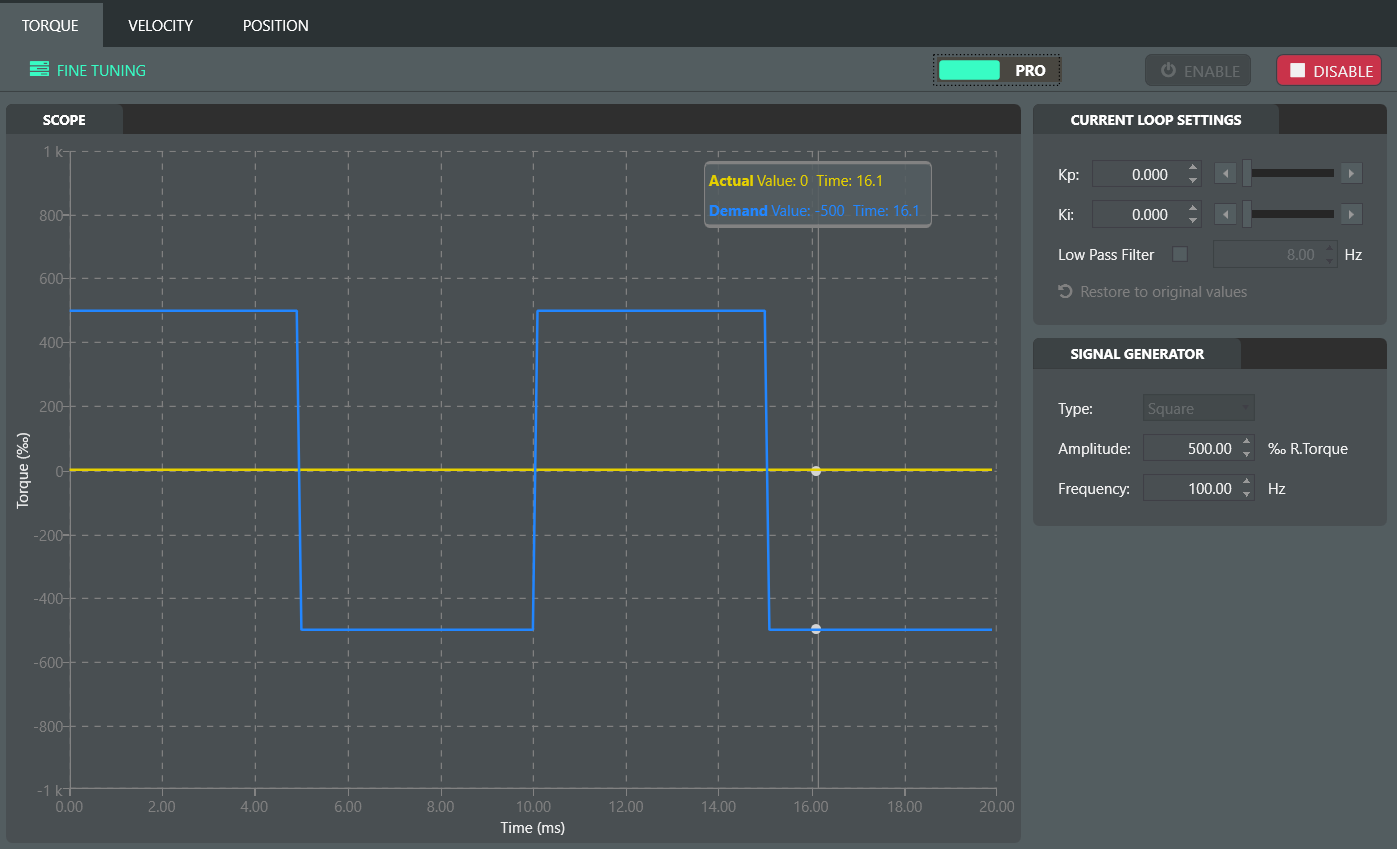Increase Ki with the up spinner arrow

pyautogui.click(x=1193, y=208)
